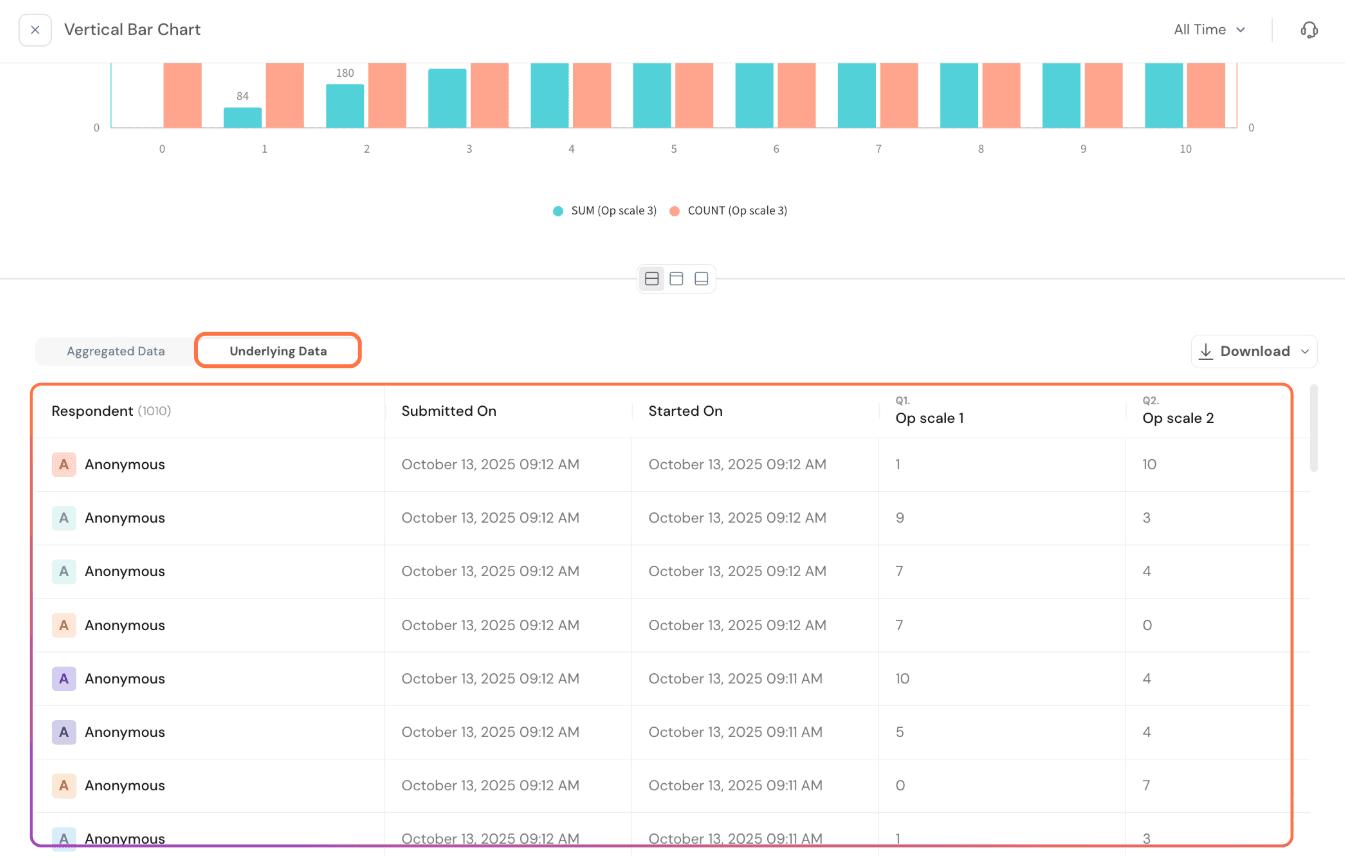Screen dimensions: 1345x859
Task: Expand the Download options chevron
Action: pyautogui.click(x=1304, y=351)
